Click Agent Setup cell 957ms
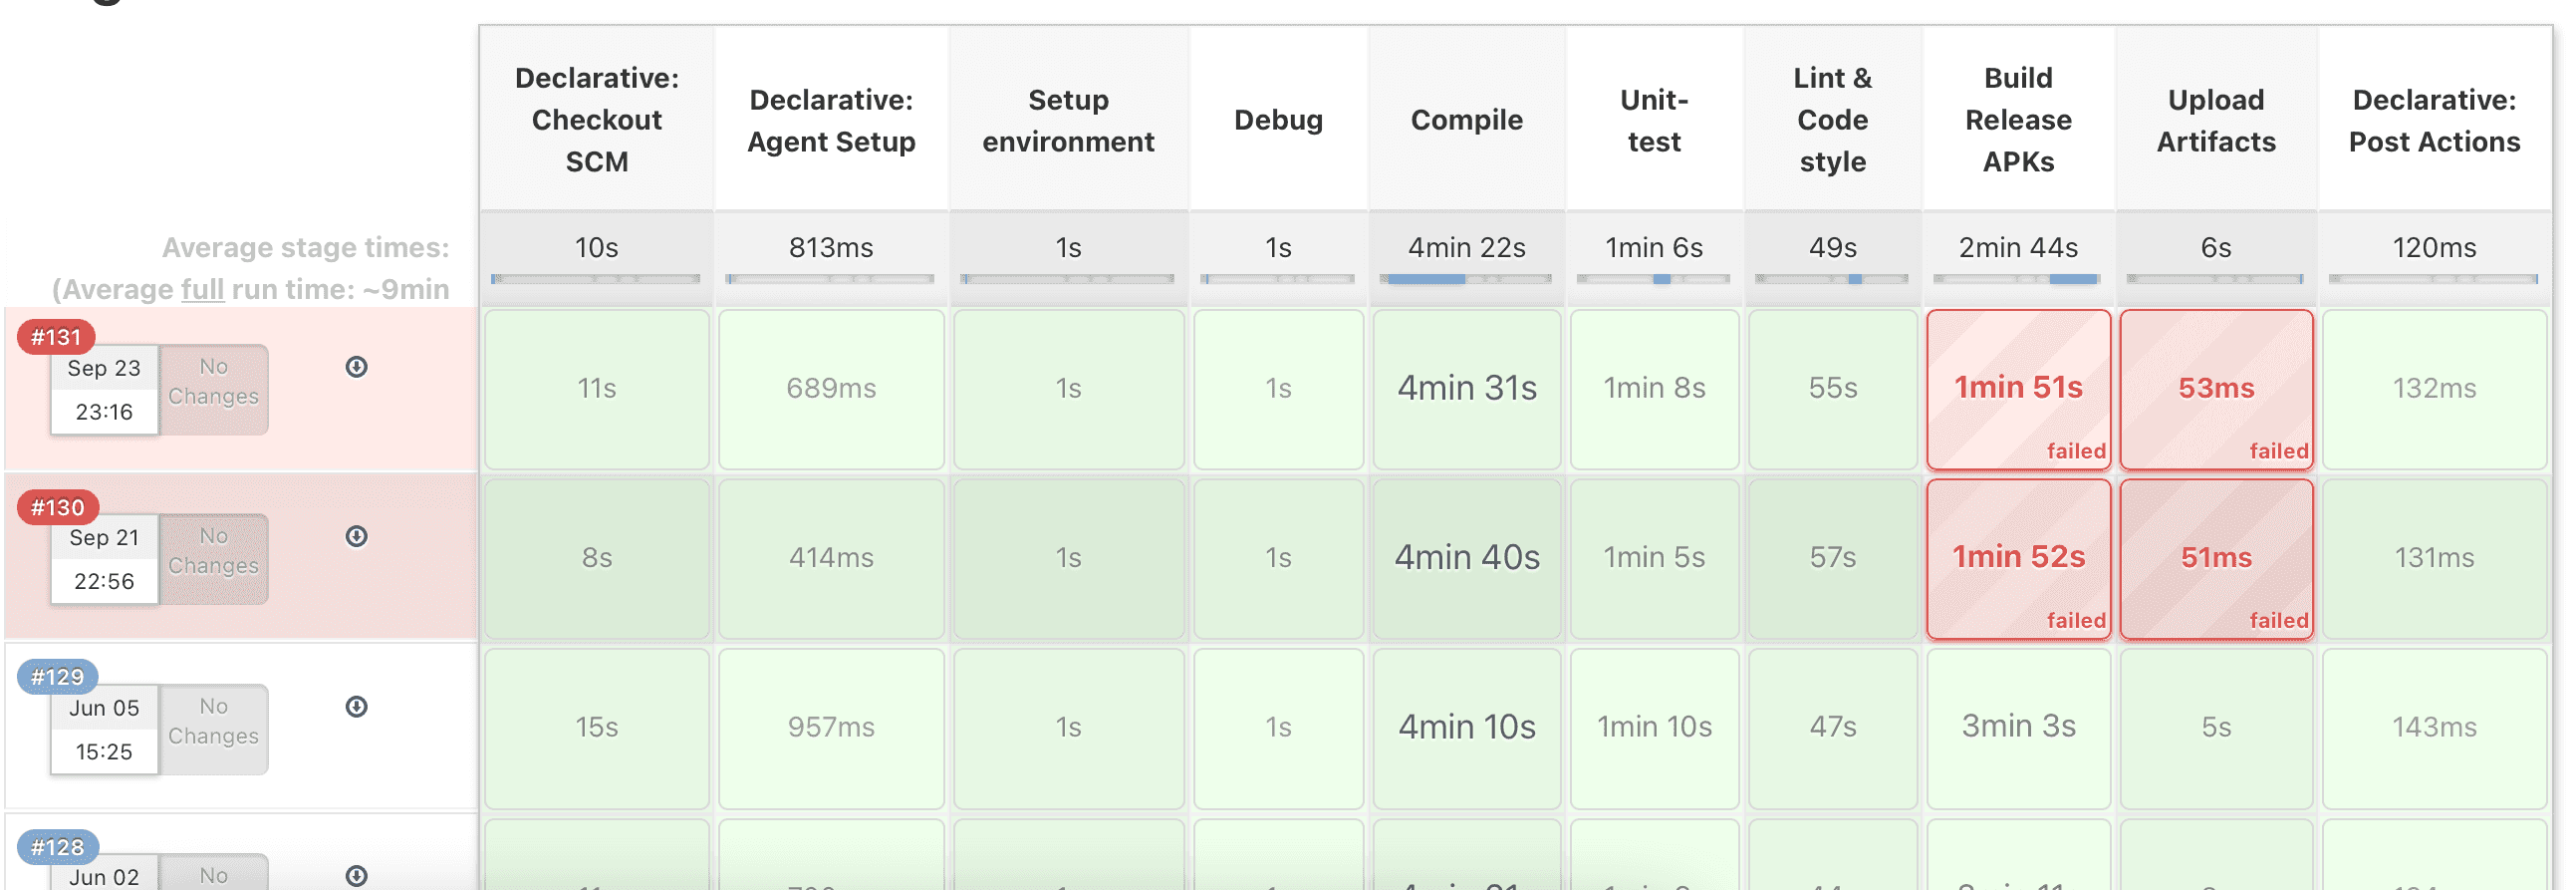The width and height of the screenshot is (2576, 890). coord(831,729)
